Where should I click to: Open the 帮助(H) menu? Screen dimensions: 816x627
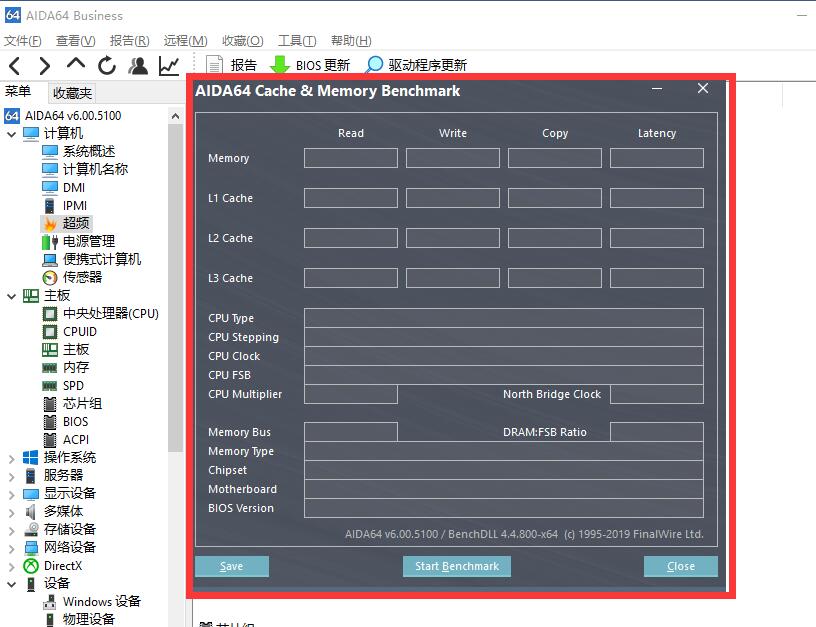(x=351, y=41)
